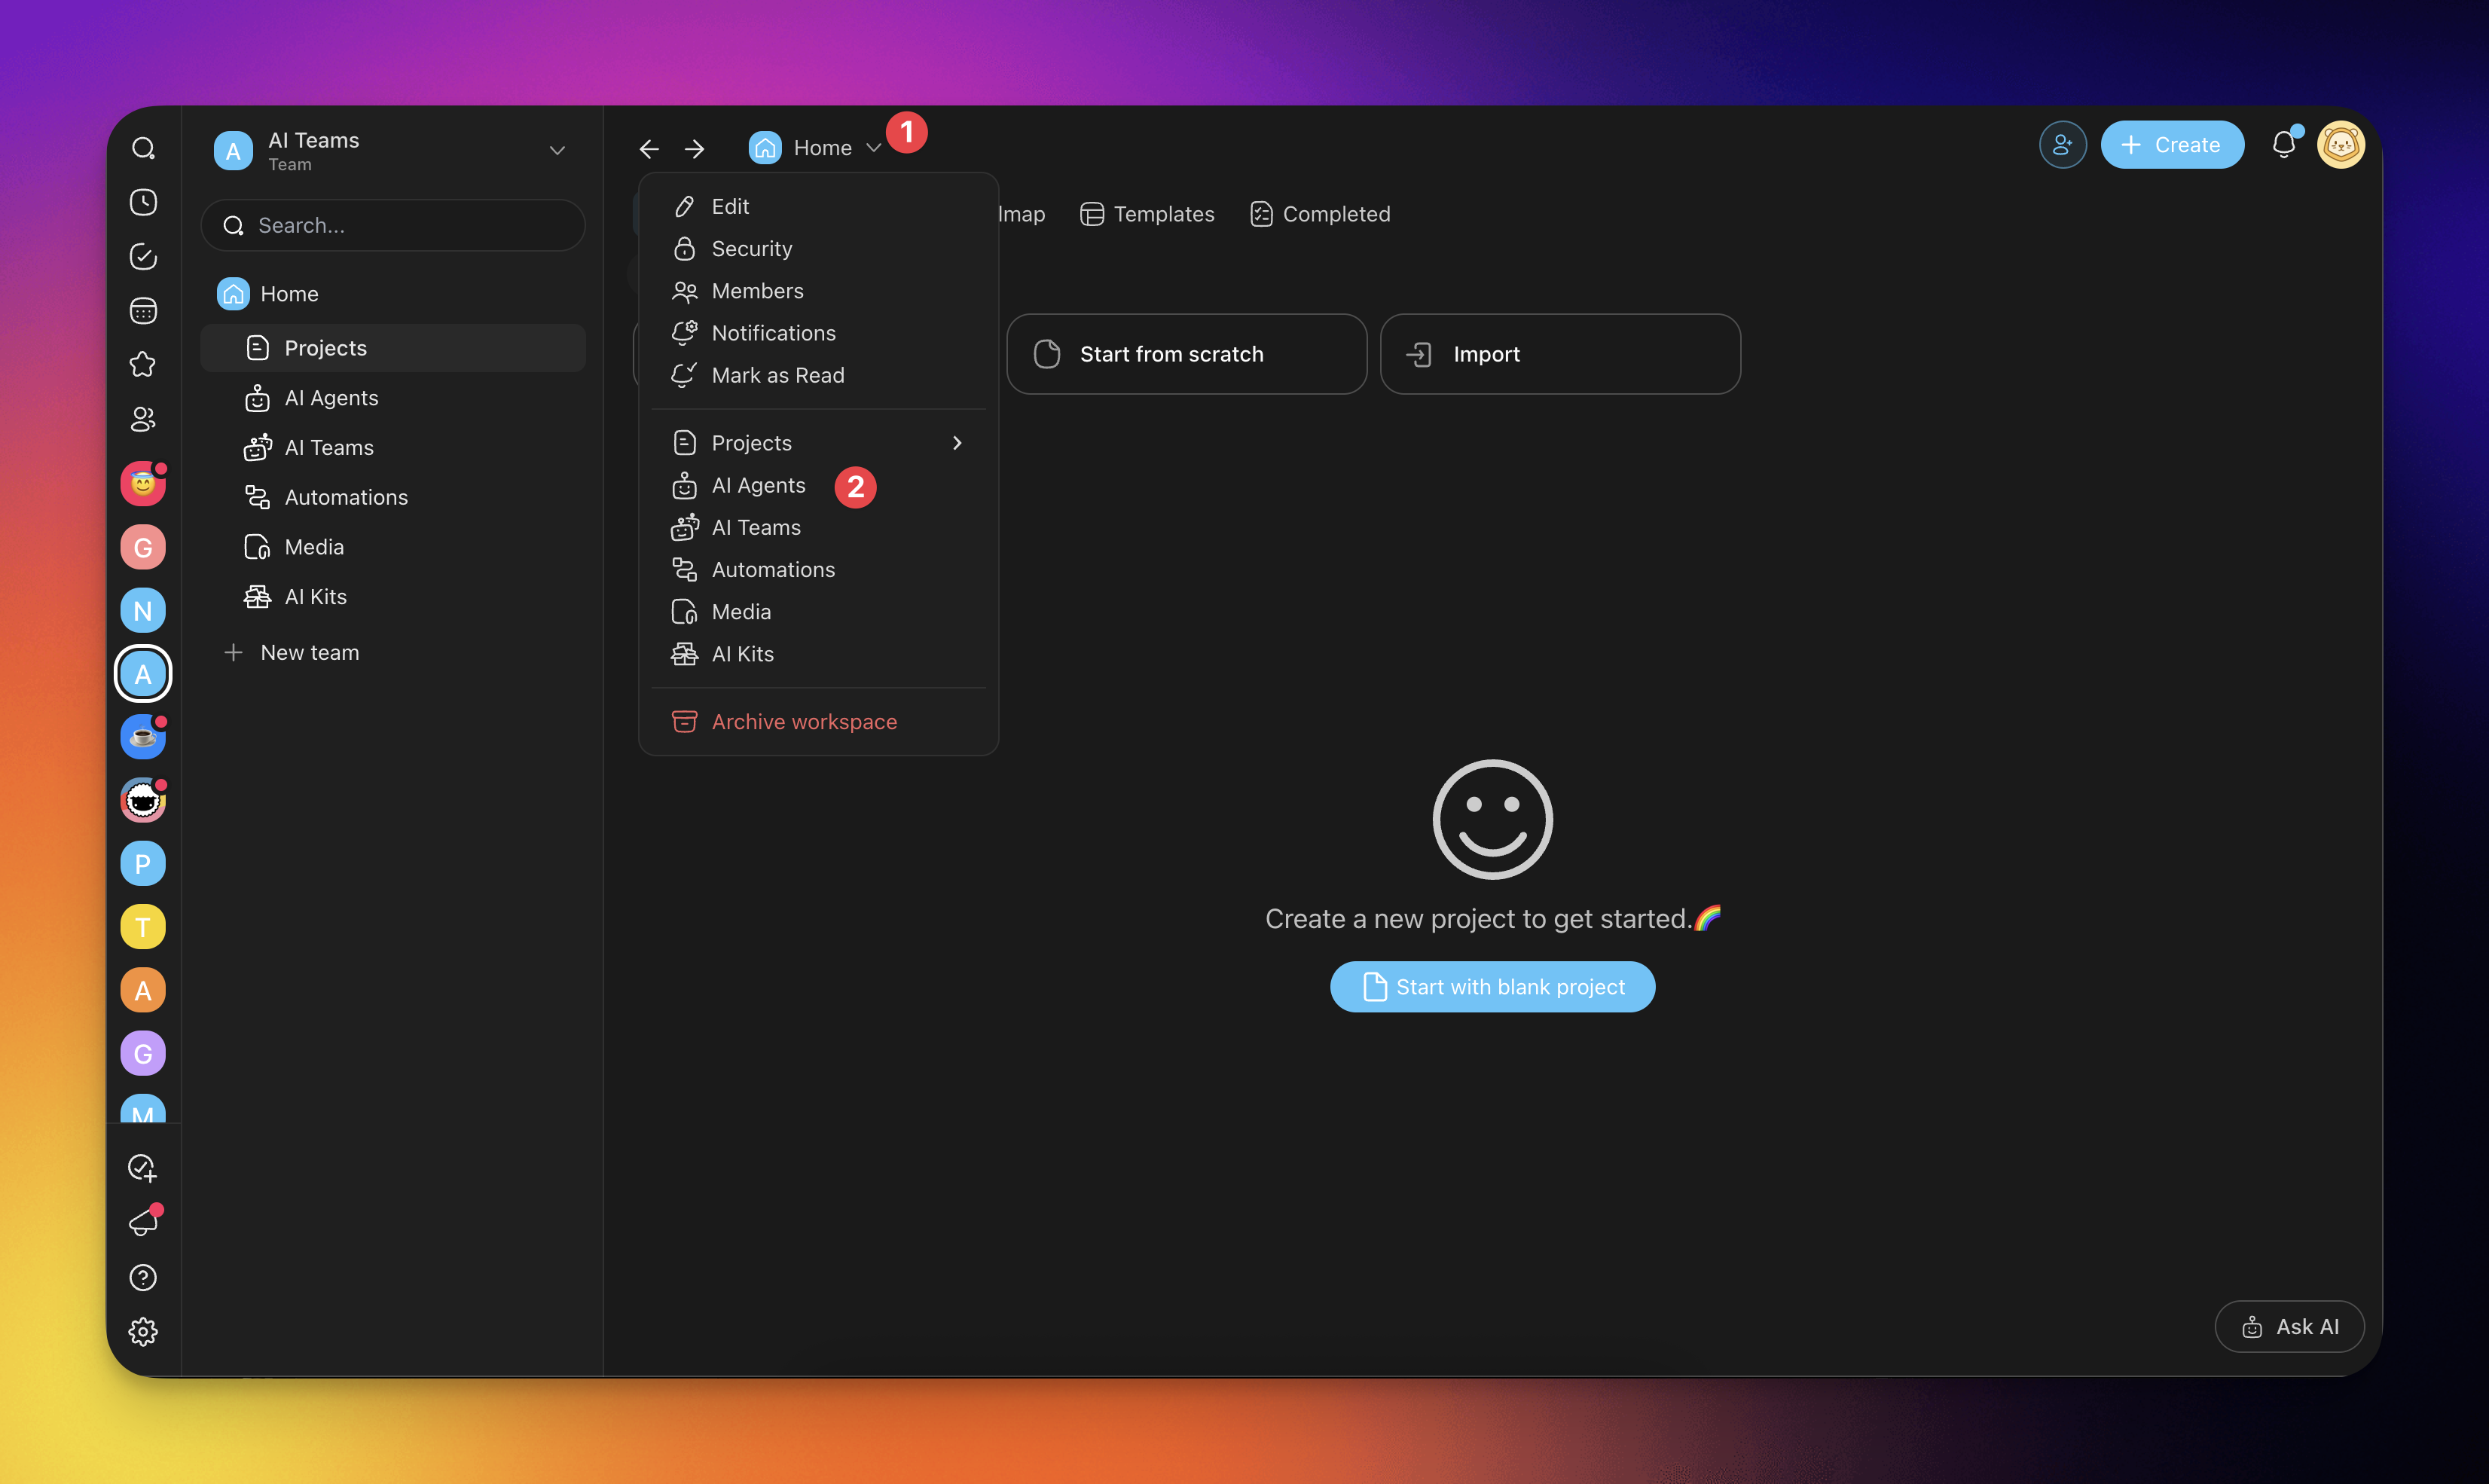
Task: Open the calendar icon in left rail
Action: [143, 311]
